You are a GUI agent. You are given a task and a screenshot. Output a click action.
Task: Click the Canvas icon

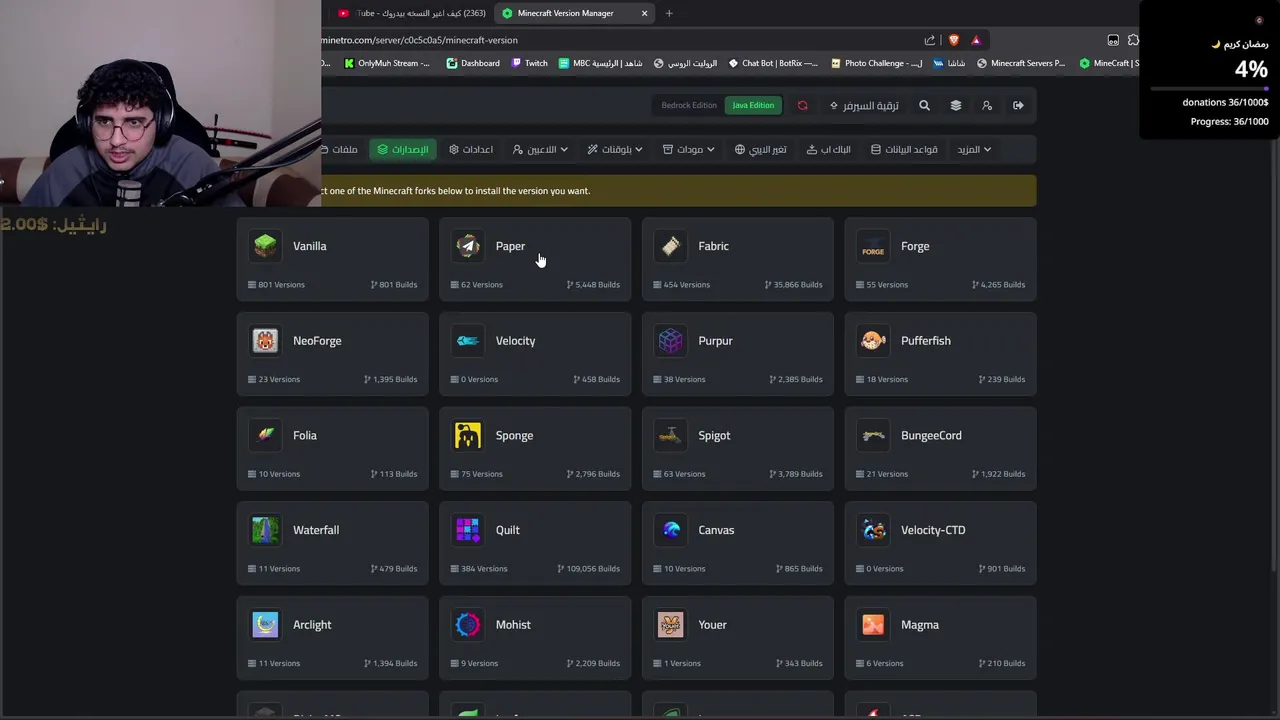click(x=671, y=530)
